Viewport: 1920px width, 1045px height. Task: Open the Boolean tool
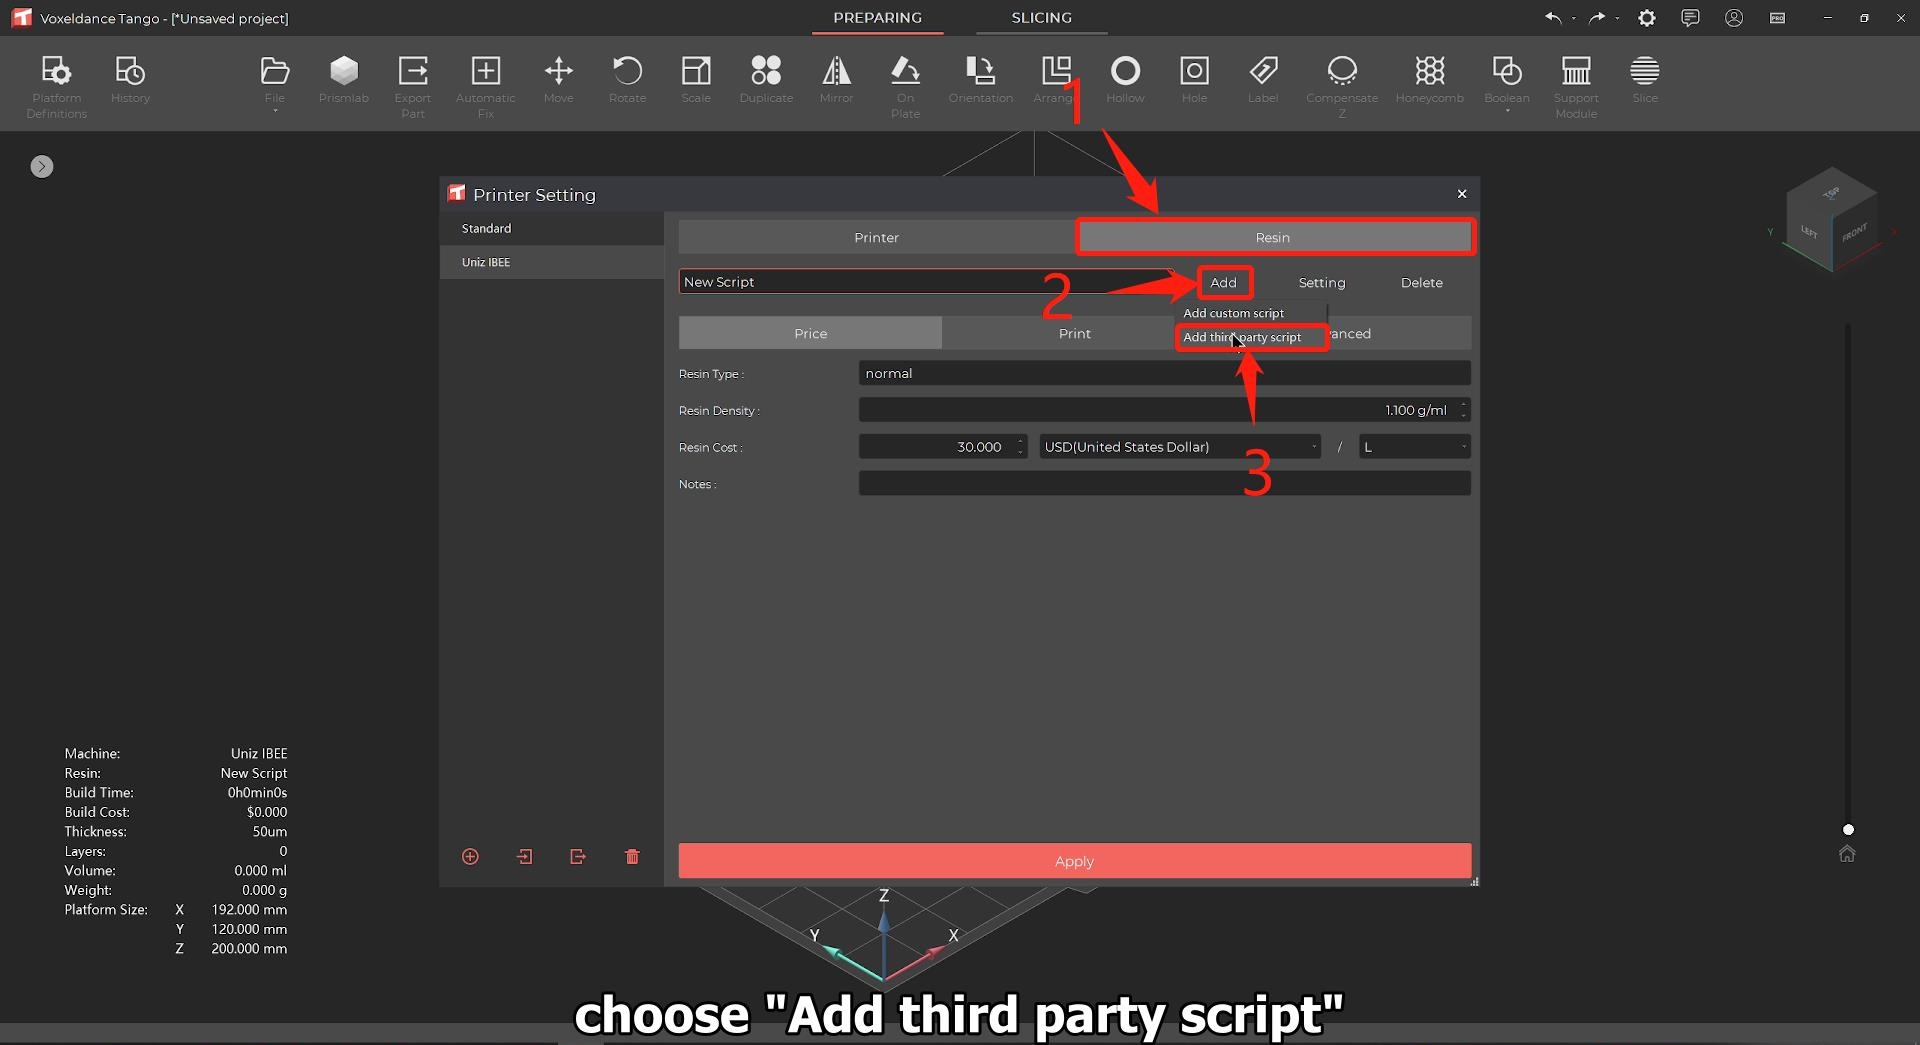click(x=1507, y=82)
